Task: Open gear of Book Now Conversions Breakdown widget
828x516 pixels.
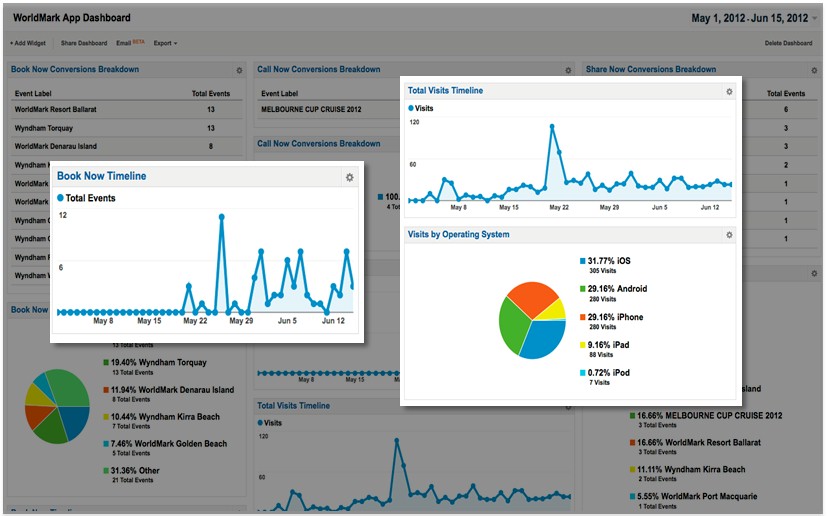Action: pos(239,70)
